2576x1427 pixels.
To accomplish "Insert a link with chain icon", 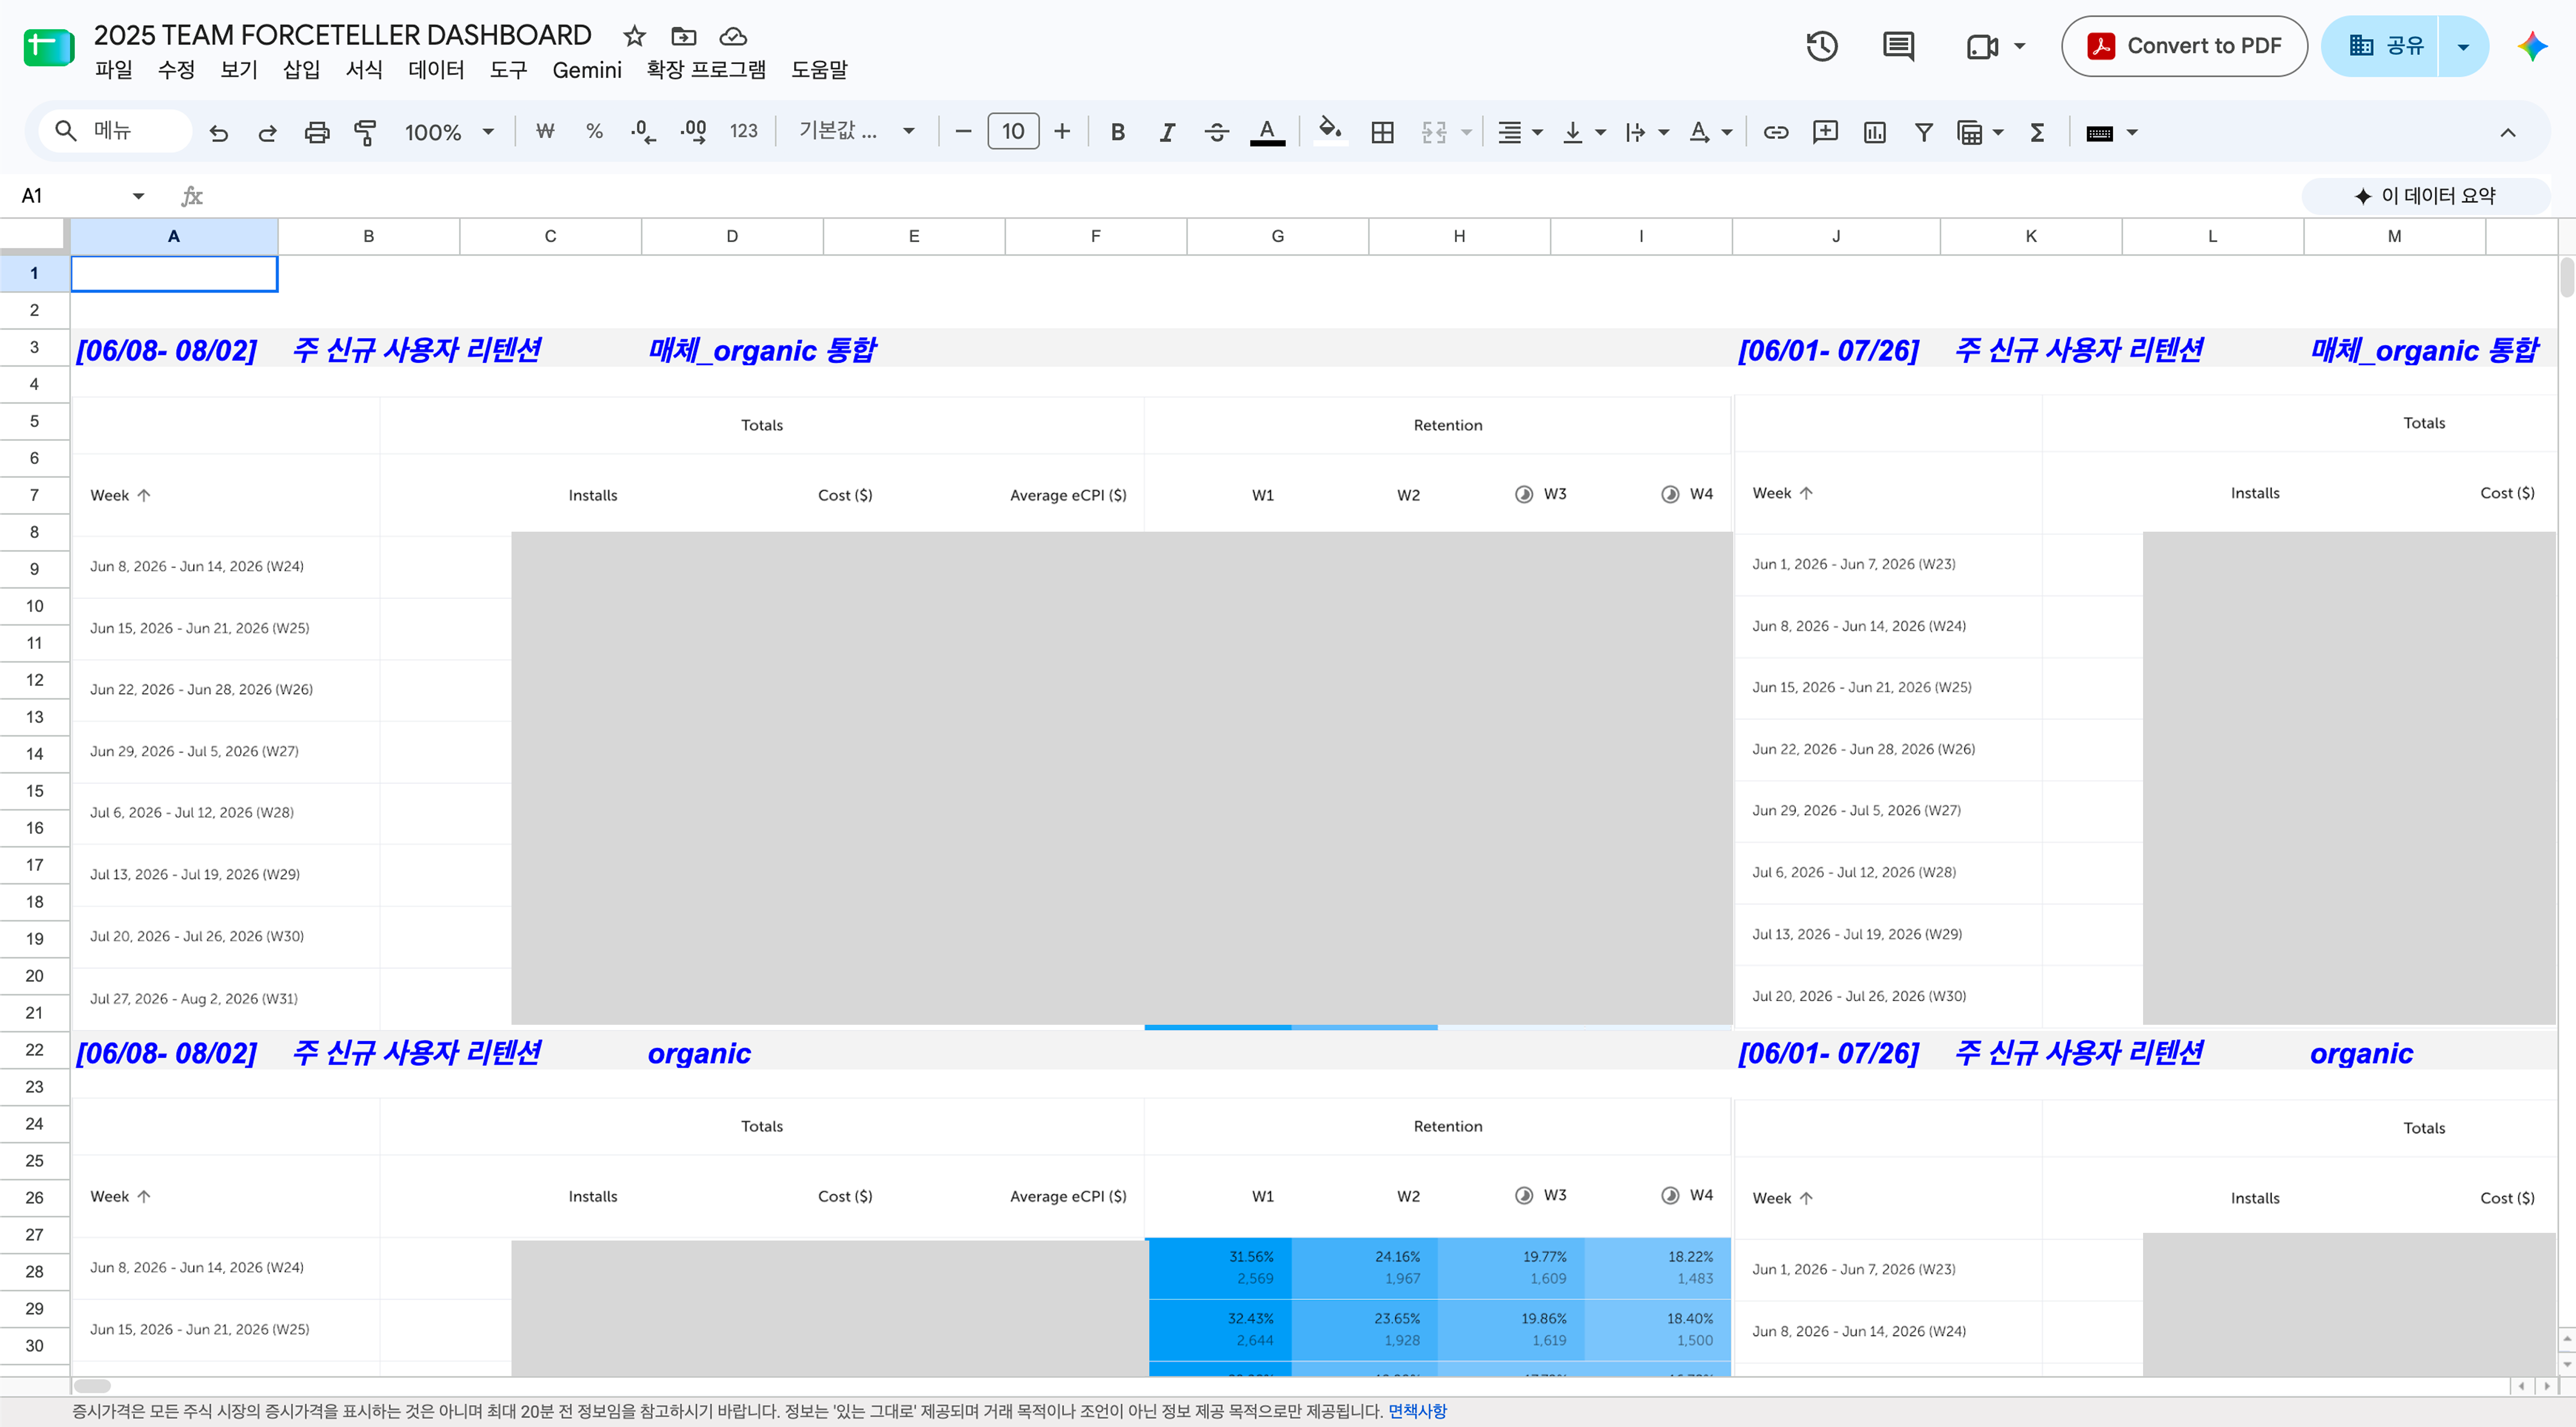I will coord(1776,132).
